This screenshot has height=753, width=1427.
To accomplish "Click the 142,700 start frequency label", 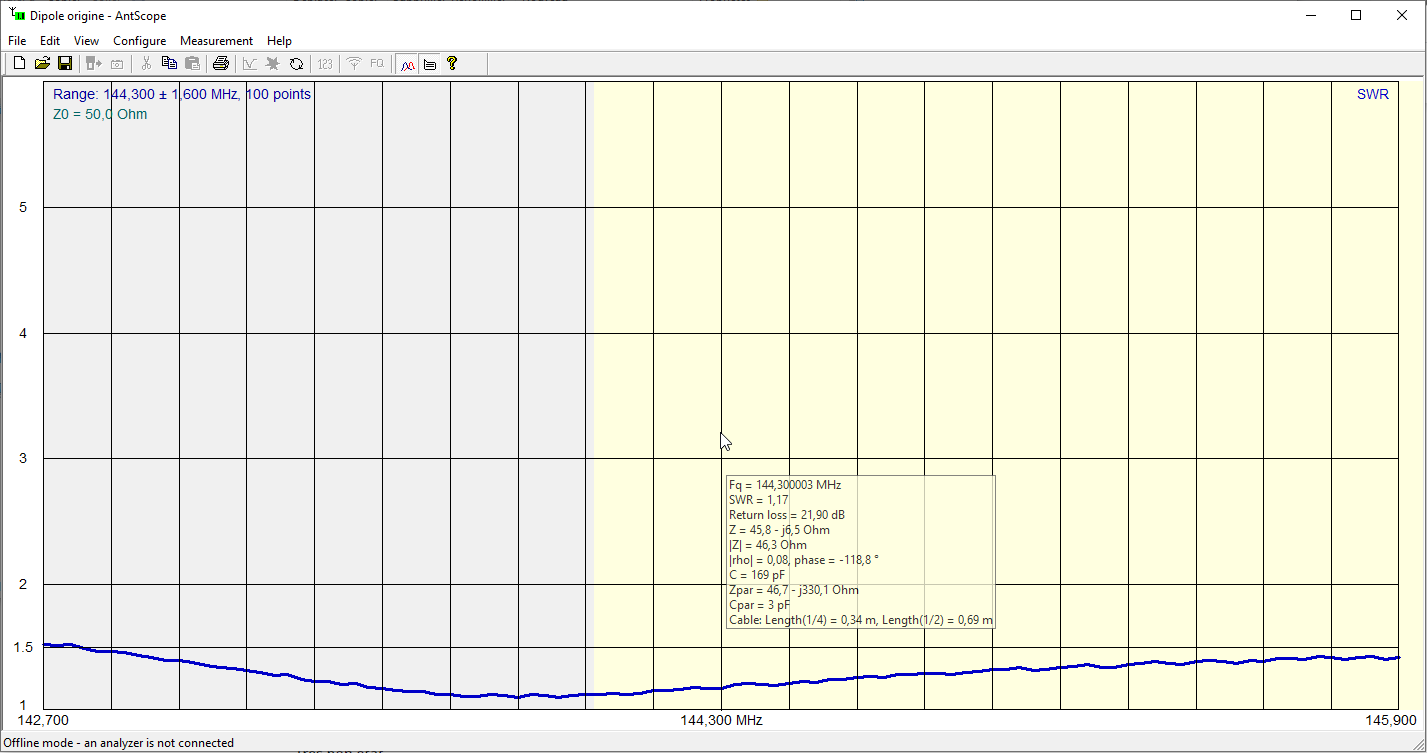I will pyautogui.click(x=43, y=720).
